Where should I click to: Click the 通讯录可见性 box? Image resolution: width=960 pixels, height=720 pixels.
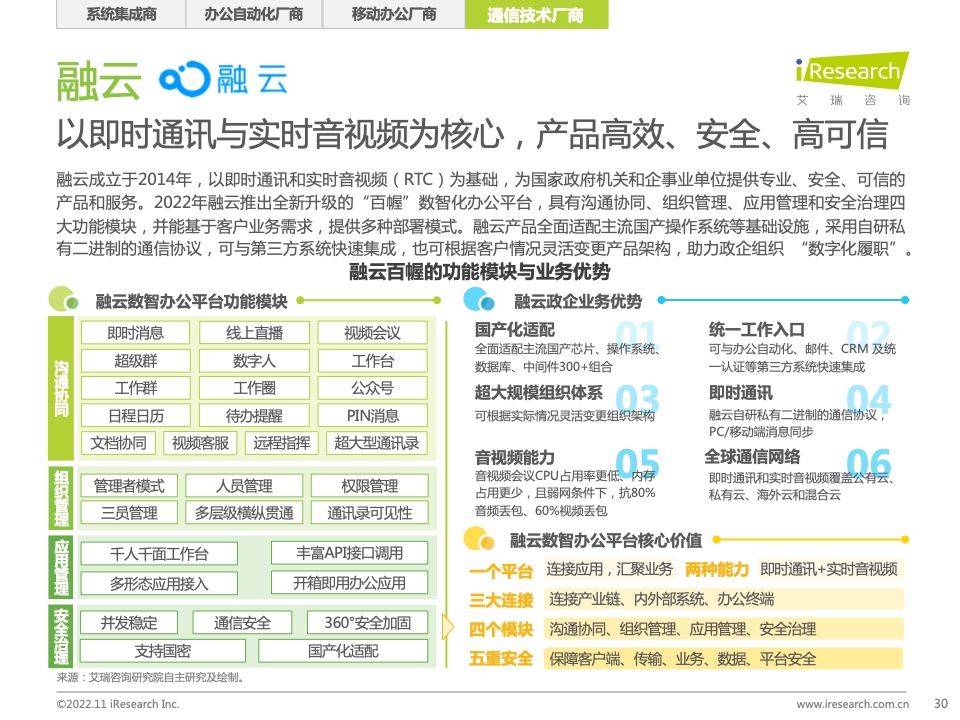point(369,512)
